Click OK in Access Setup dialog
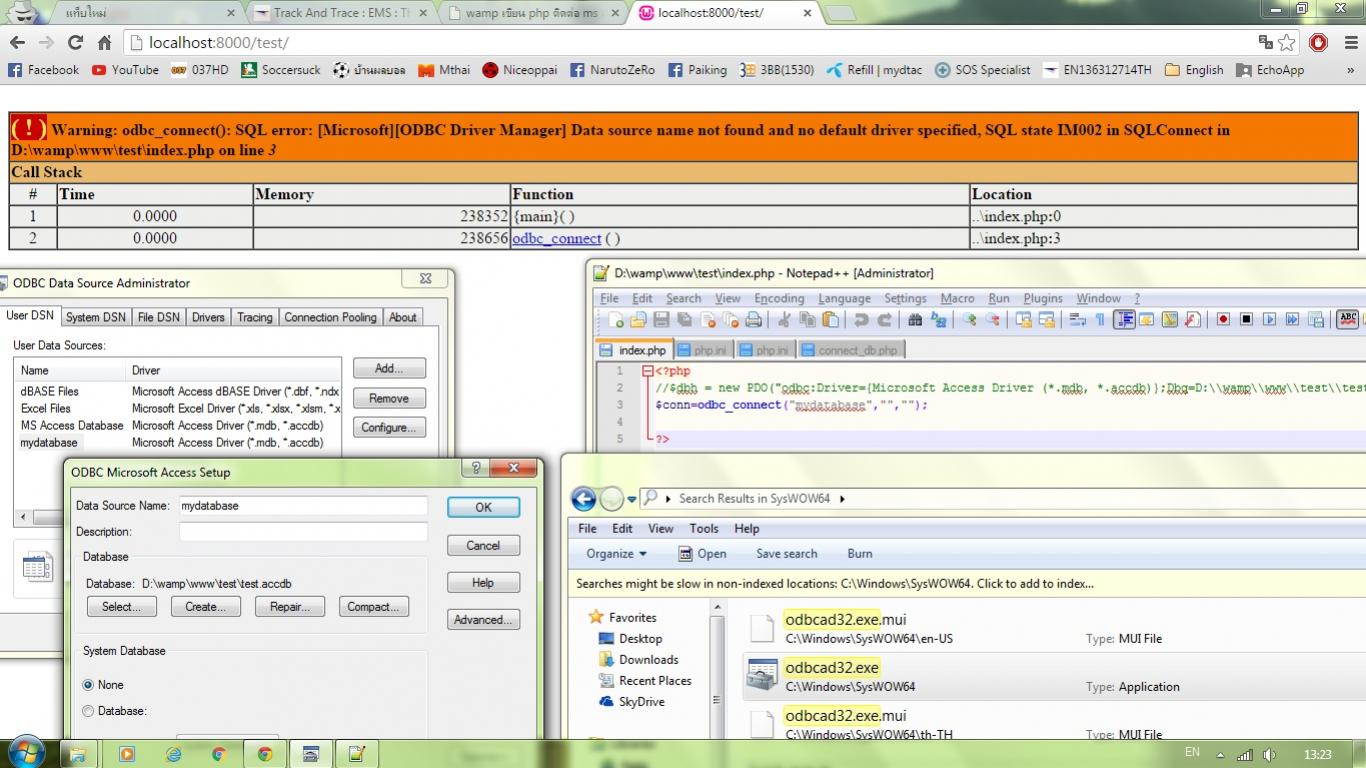This screenshot has height=768, width=1366. coord(483,507)
